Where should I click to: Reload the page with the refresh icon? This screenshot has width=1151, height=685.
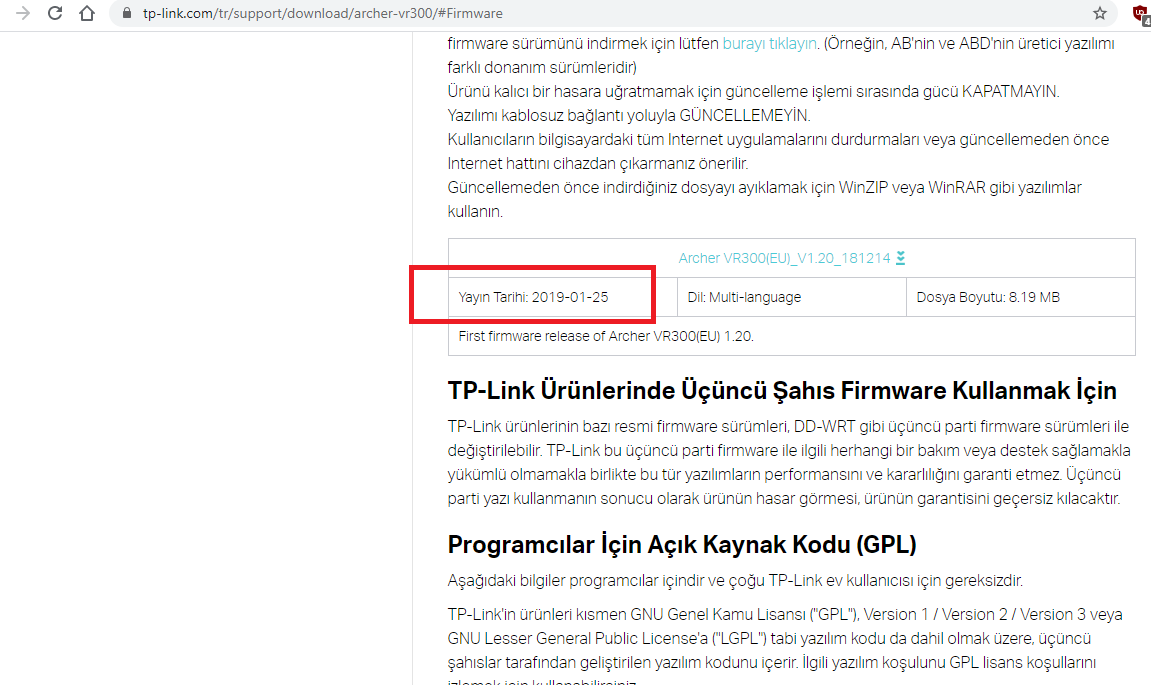55,13
